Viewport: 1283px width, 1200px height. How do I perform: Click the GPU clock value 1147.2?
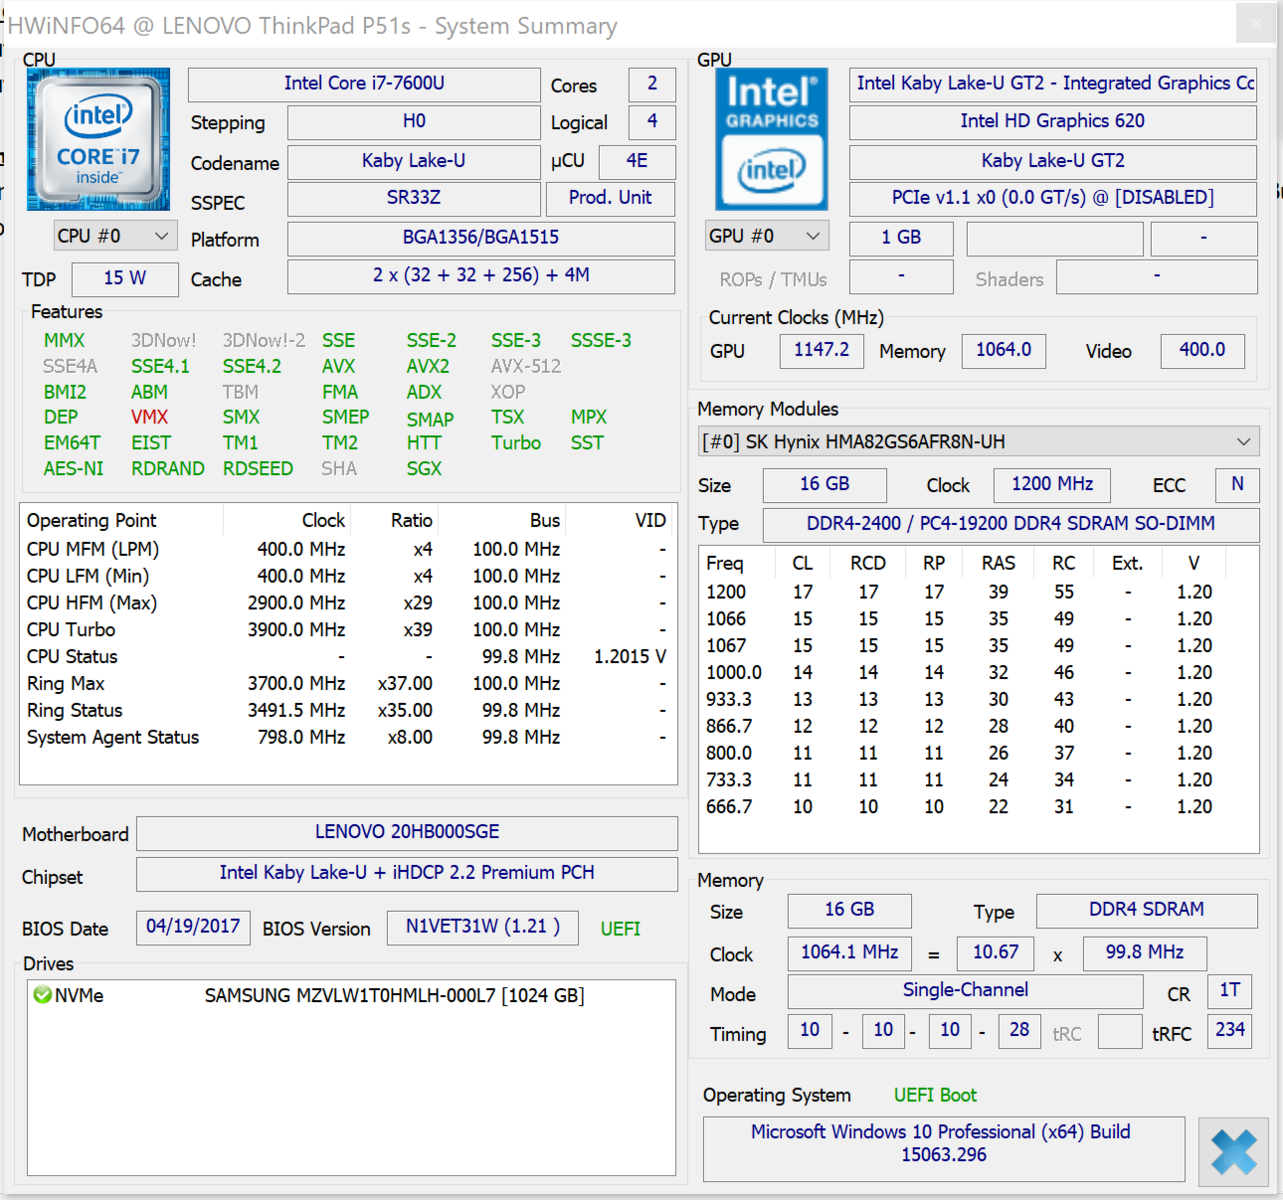821,351
